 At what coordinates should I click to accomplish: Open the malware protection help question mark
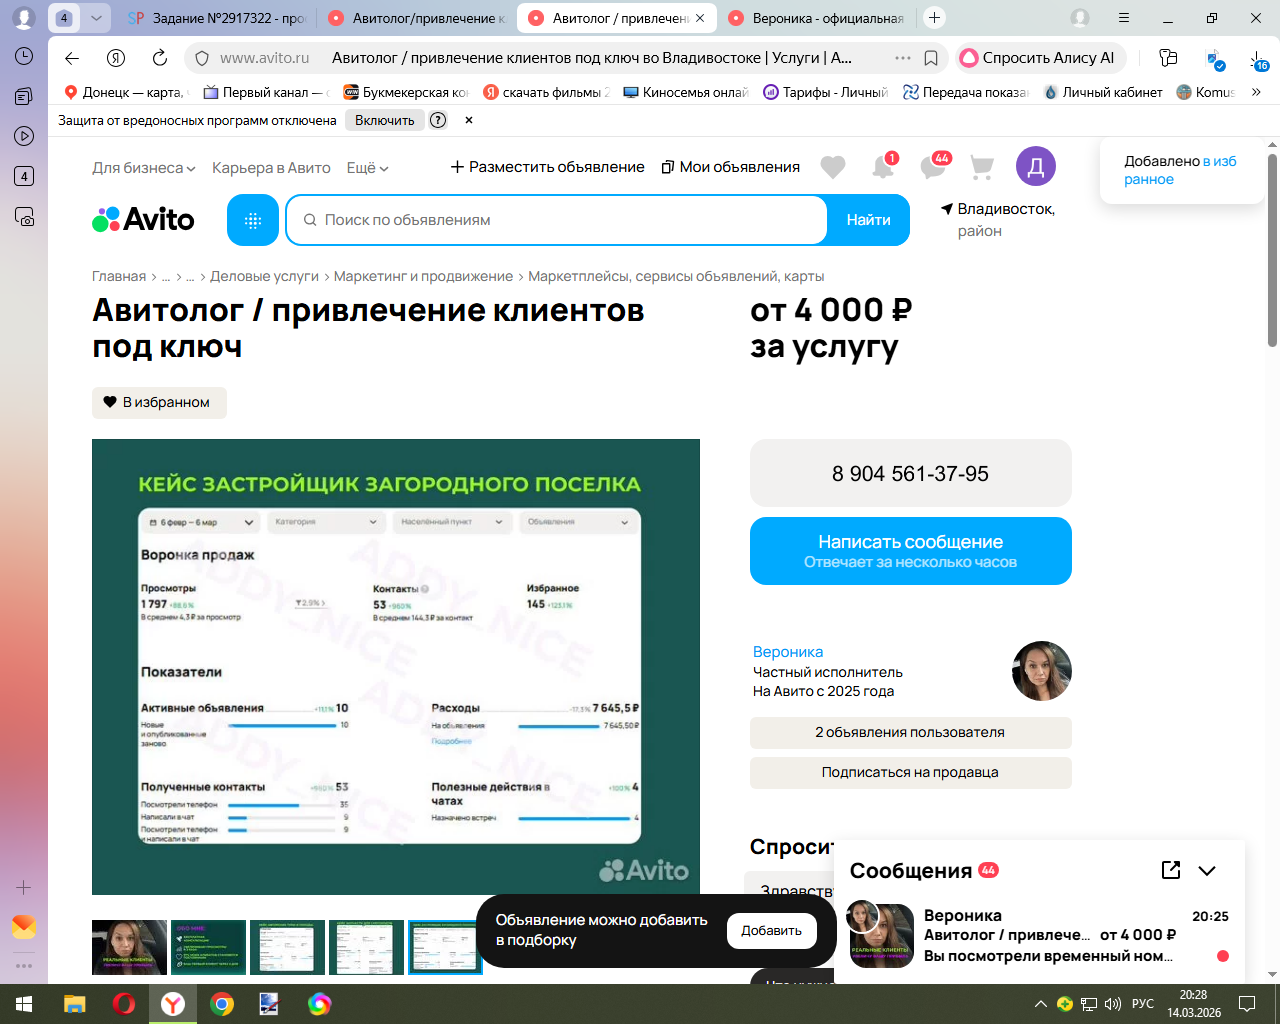438,120
